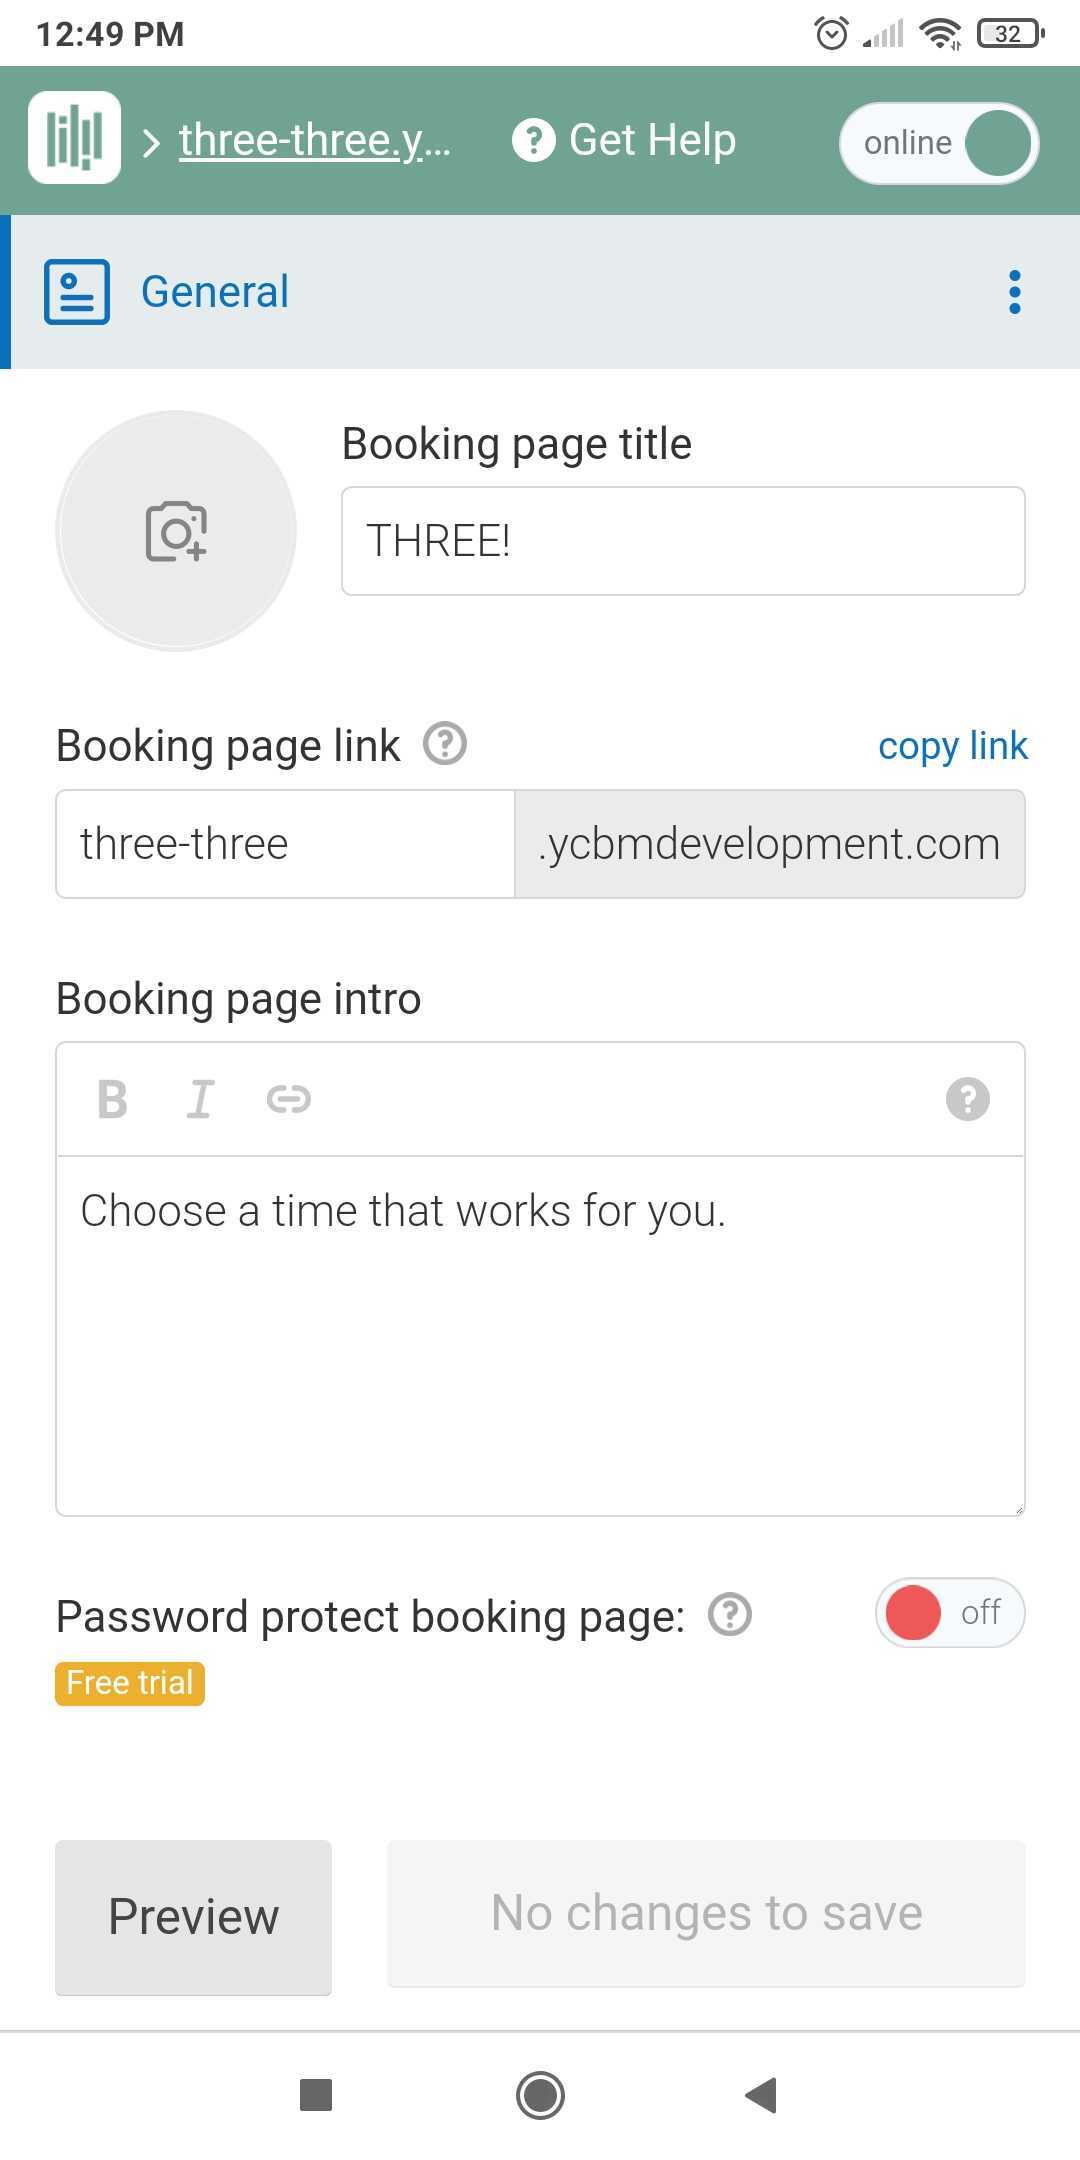Viewport: 1080px width, 2160px height.
Task: Toggle password protect booking page switch
Action: [x=950, y=1613]
